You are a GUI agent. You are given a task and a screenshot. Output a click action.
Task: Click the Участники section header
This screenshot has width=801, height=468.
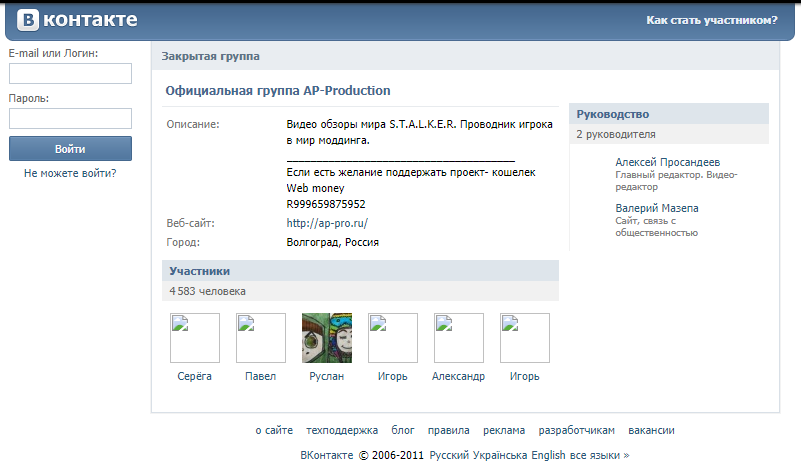click(x=360, y=271)
